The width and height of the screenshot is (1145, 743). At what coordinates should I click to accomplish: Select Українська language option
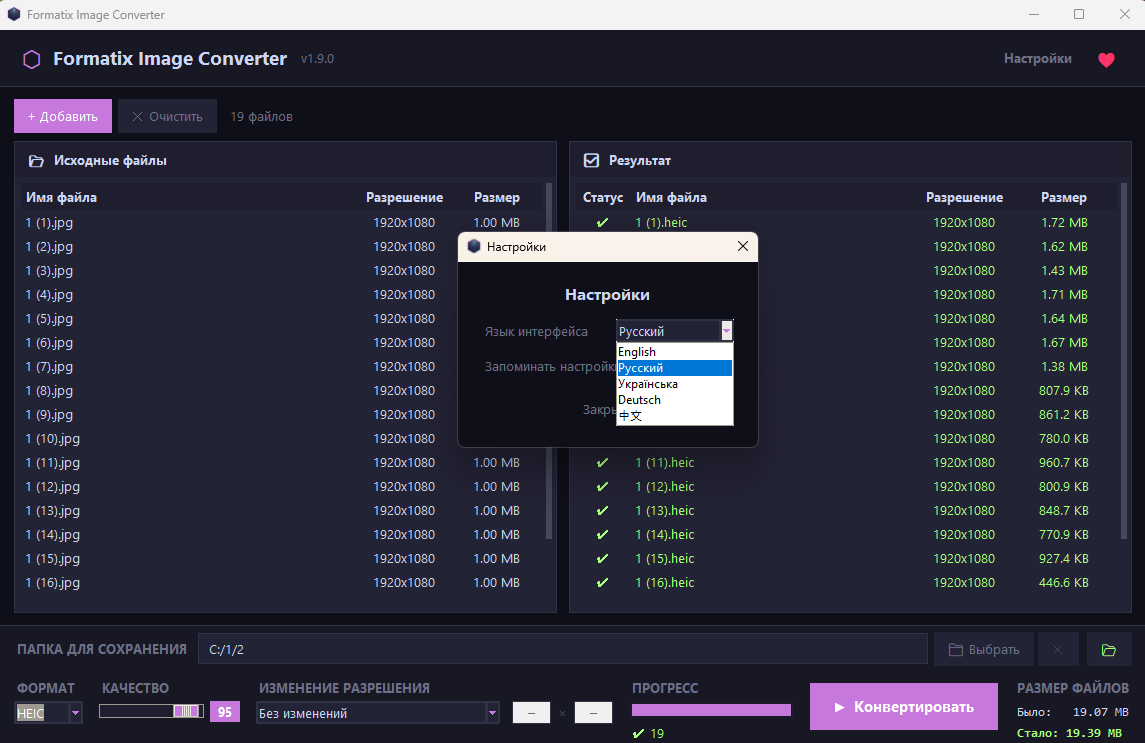[674, 384]
